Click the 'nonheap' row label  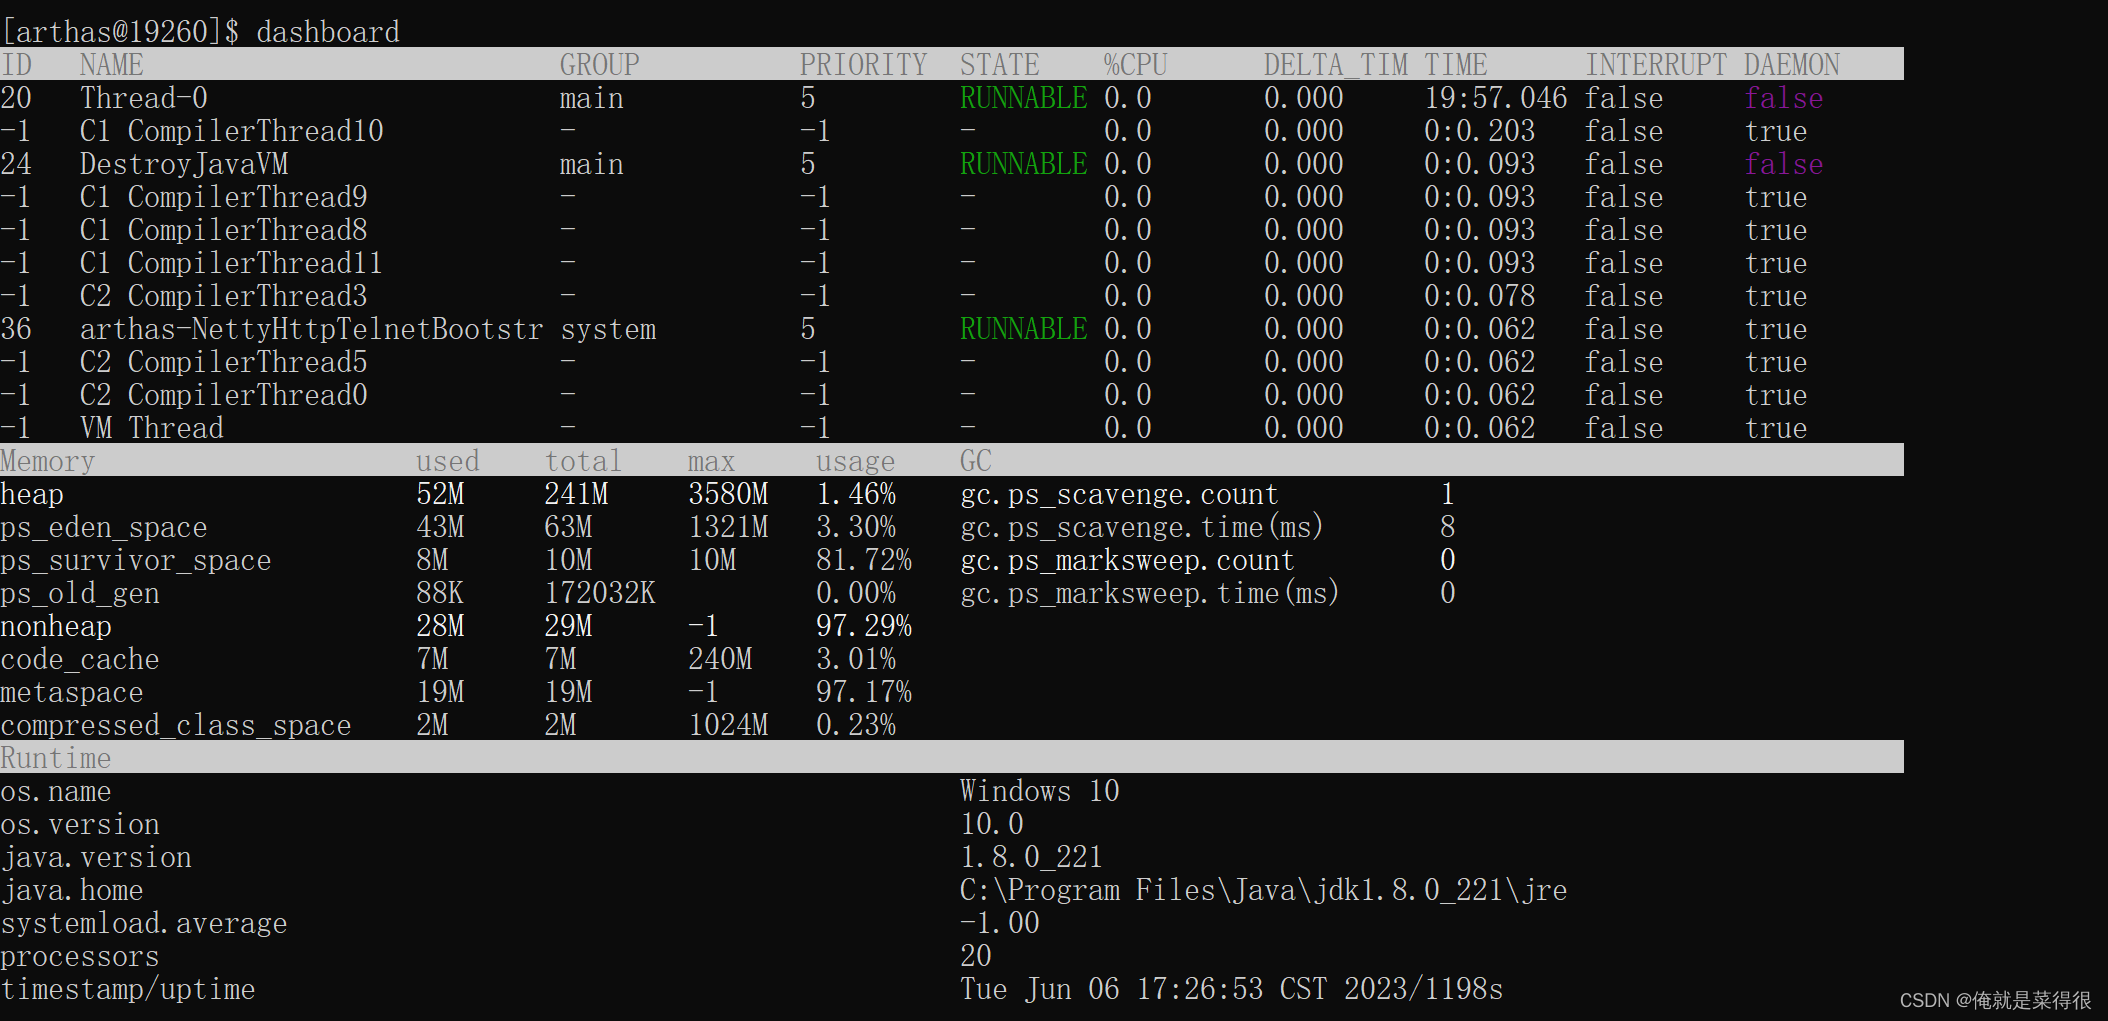point(56,626)
